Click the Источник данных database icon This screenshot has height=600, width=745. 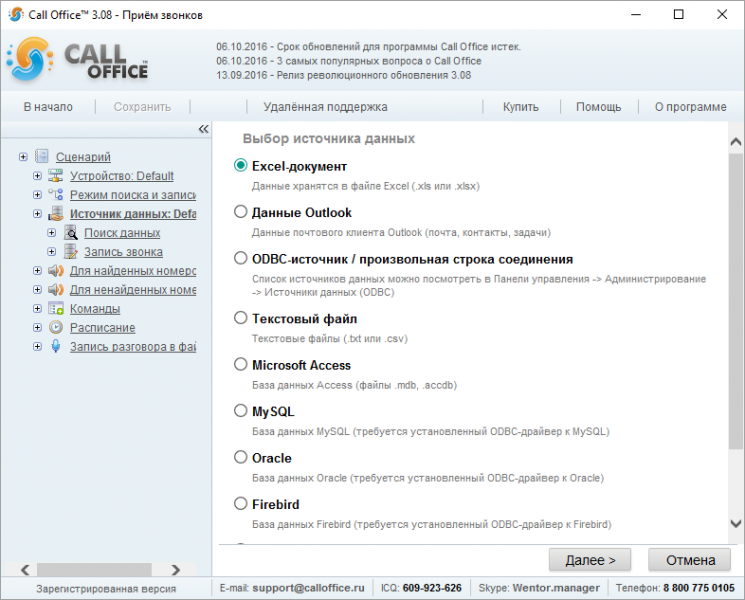(56, 213)
